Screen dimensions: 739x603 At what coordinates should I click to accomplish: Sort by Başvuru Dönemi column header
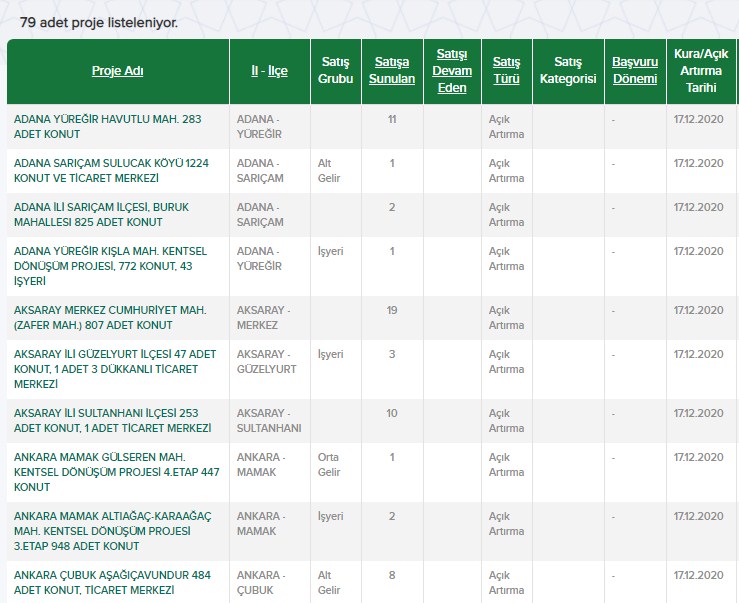pos(634,71)
